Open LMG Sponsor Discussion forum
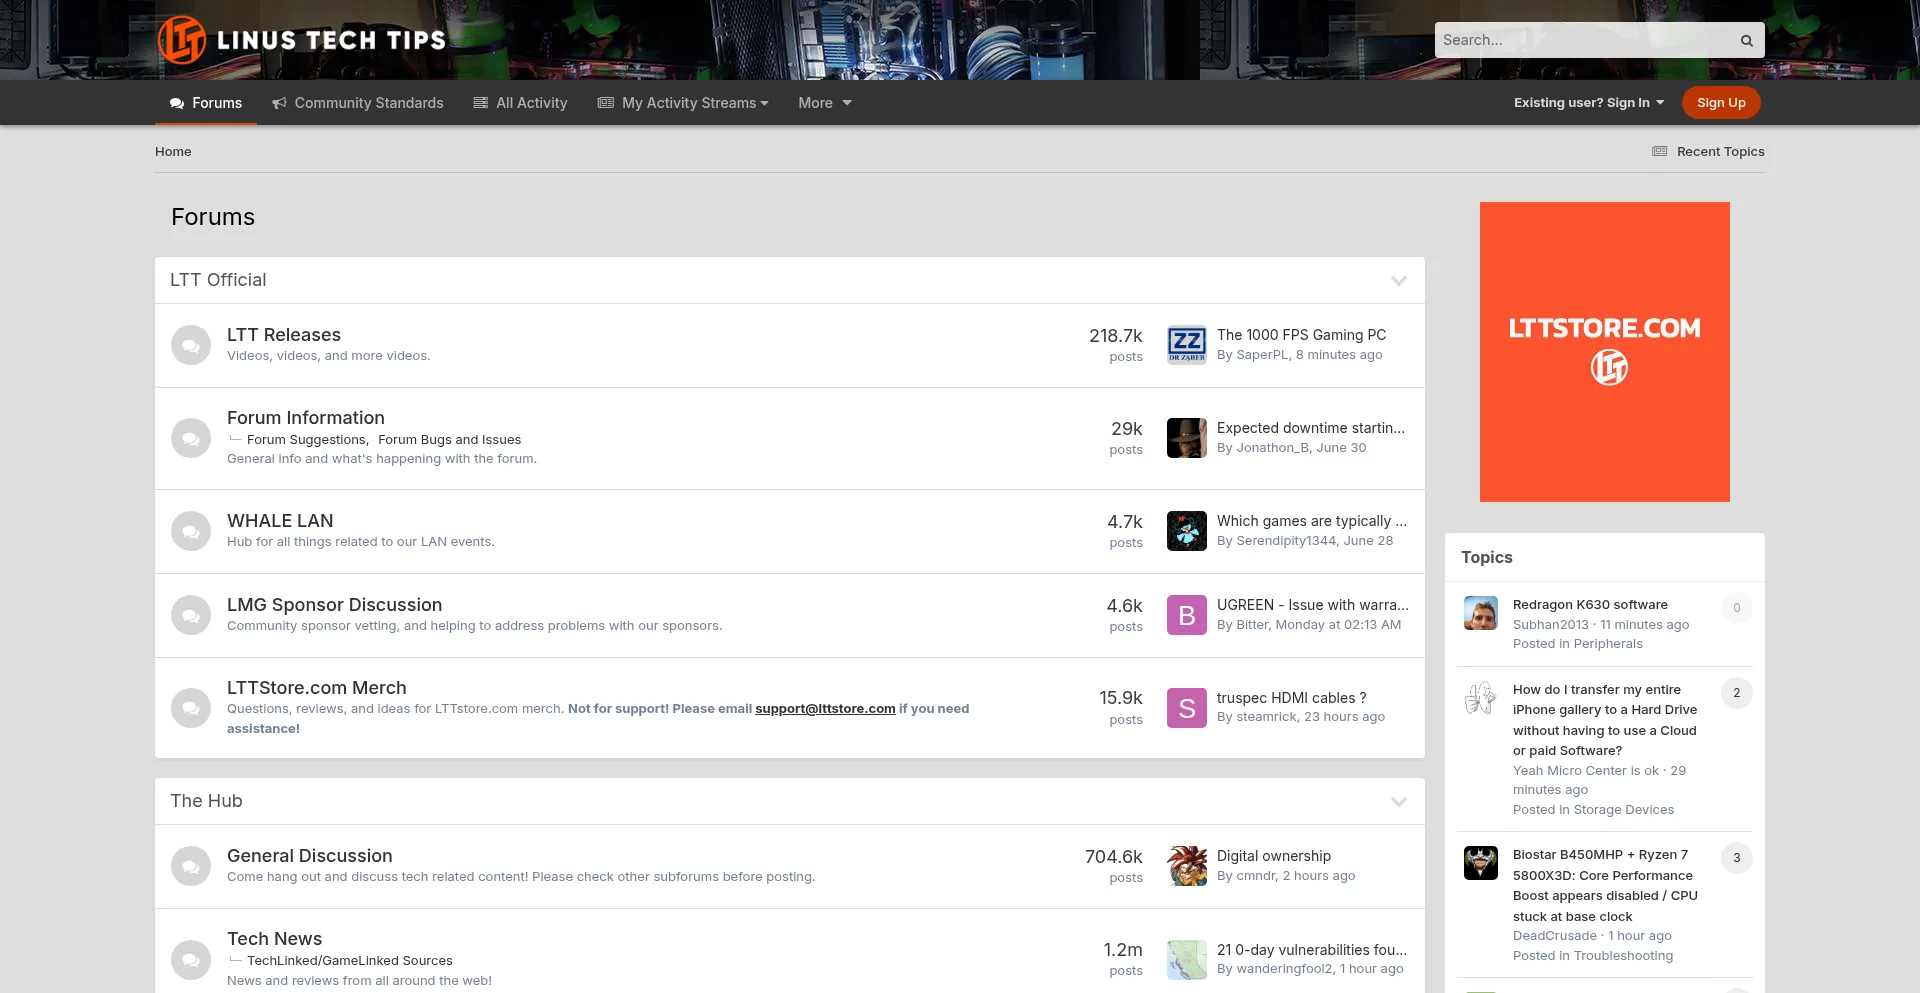1920x993 pixels. pos(334,605)
